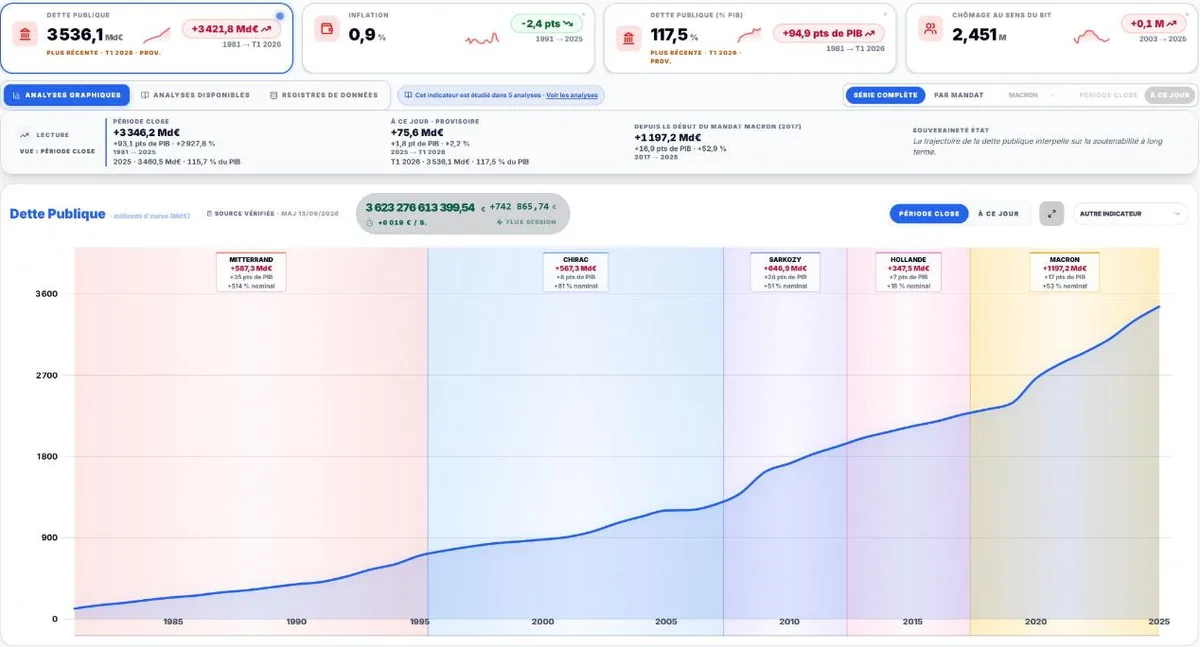1200x647 pixels.
Task: Click the +0,1 M unemployment badge
Action: 1154,23
